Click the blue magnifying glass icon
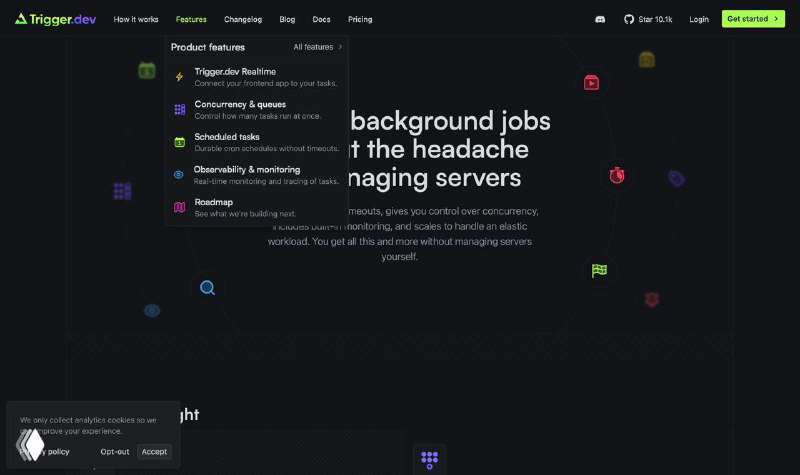 (x=207, y=288)
